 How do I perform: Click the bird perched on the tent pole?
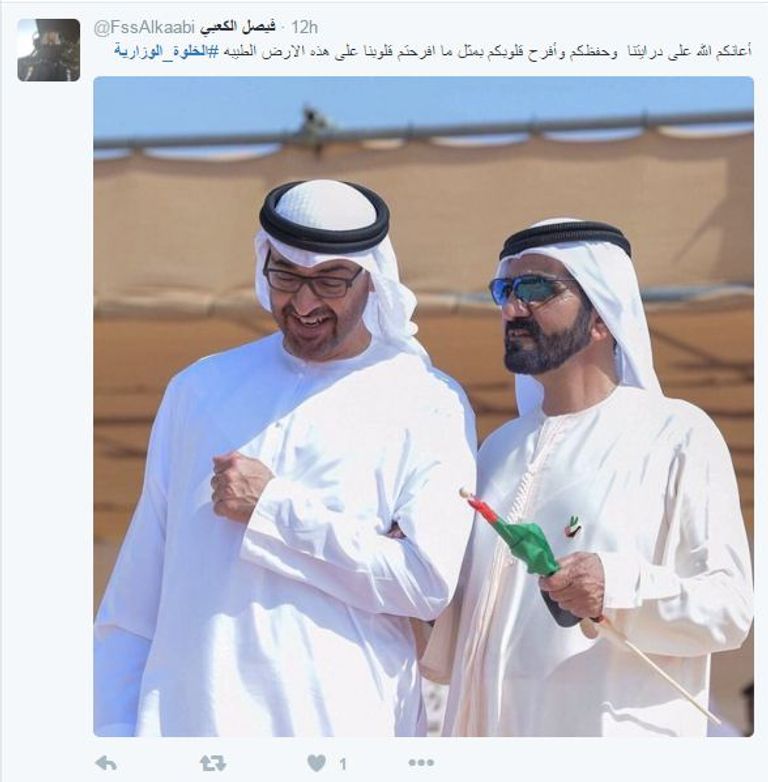click(x=312, y=122)
